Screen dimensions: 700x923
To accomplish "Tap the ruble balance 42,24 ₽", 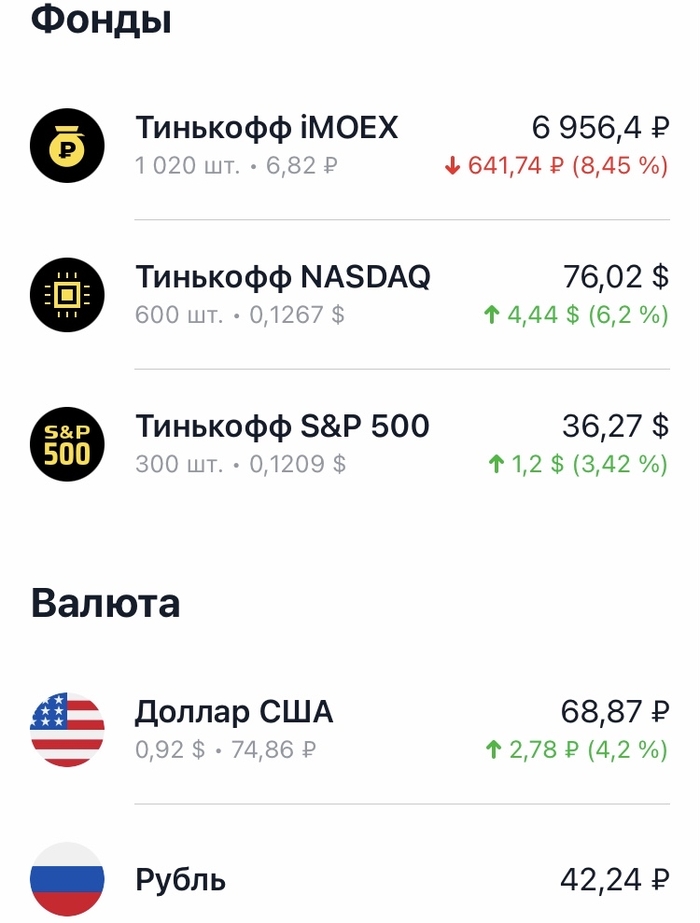I will tap(614, 880).
